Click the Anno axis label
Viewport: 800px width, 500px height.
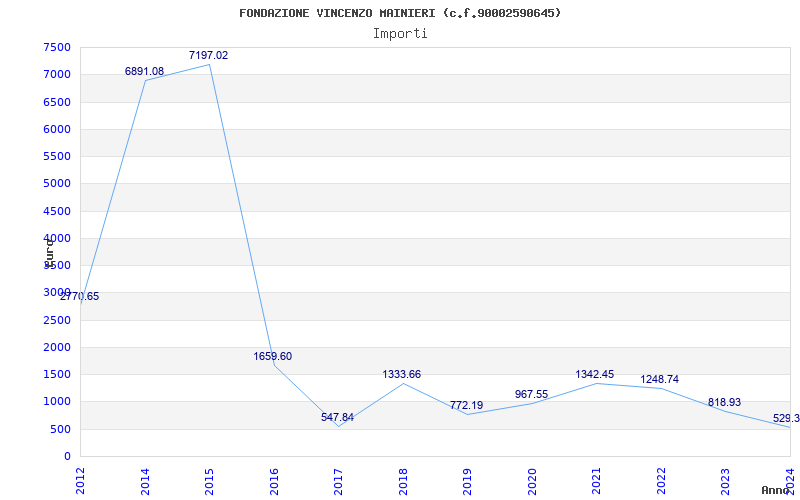pyautogui.click(x=776, y=490)
